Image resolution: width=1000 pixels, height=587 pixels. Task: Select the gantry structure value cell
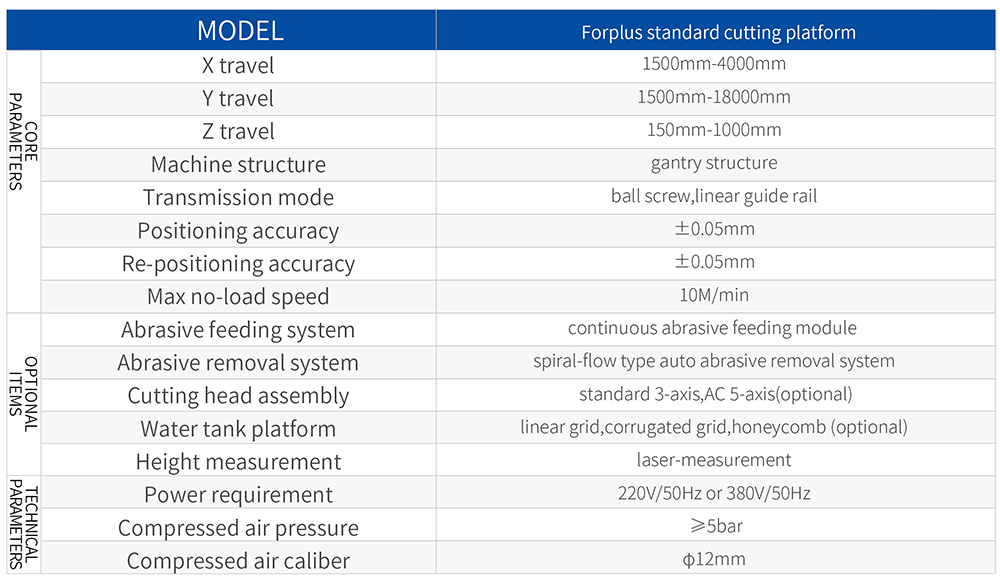[x=714, y=163]
